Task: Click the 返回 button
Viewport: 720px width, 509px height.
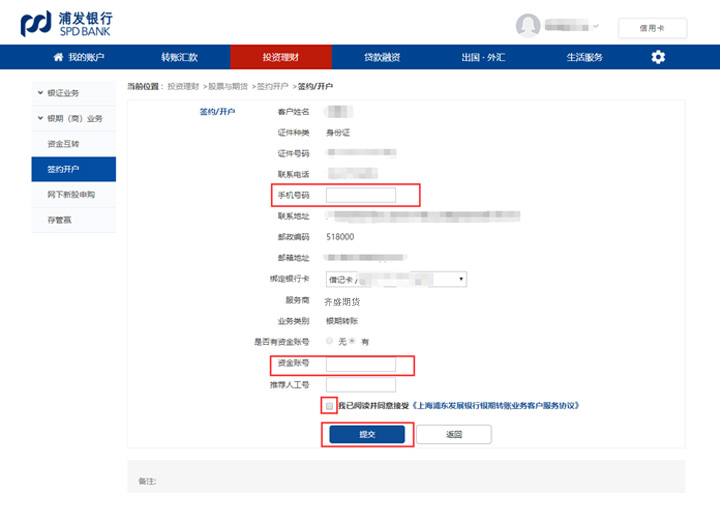Action: click(x=453, y=434)
